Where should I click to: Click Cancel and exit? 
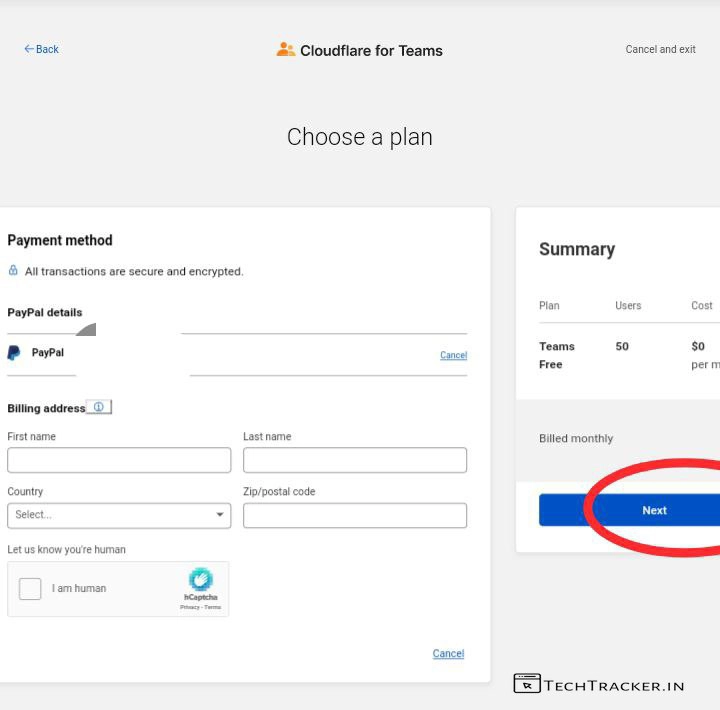tap(660, 49)
